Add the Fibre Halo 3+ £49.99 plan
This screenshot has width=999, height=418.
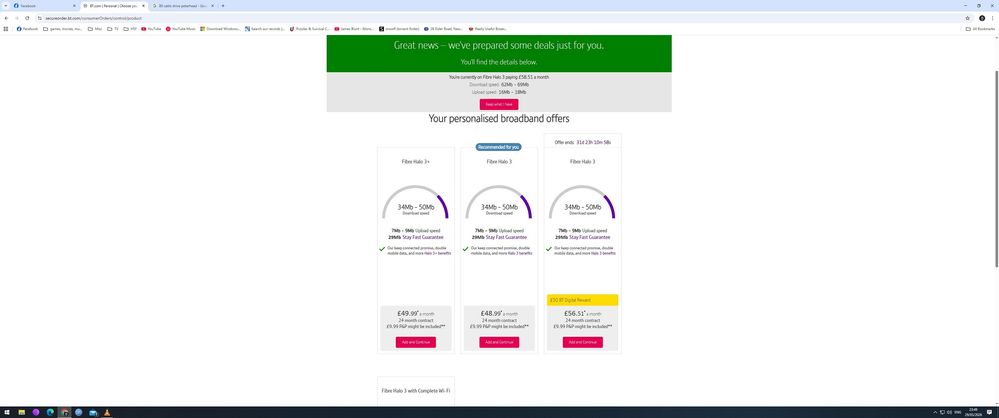415,342
